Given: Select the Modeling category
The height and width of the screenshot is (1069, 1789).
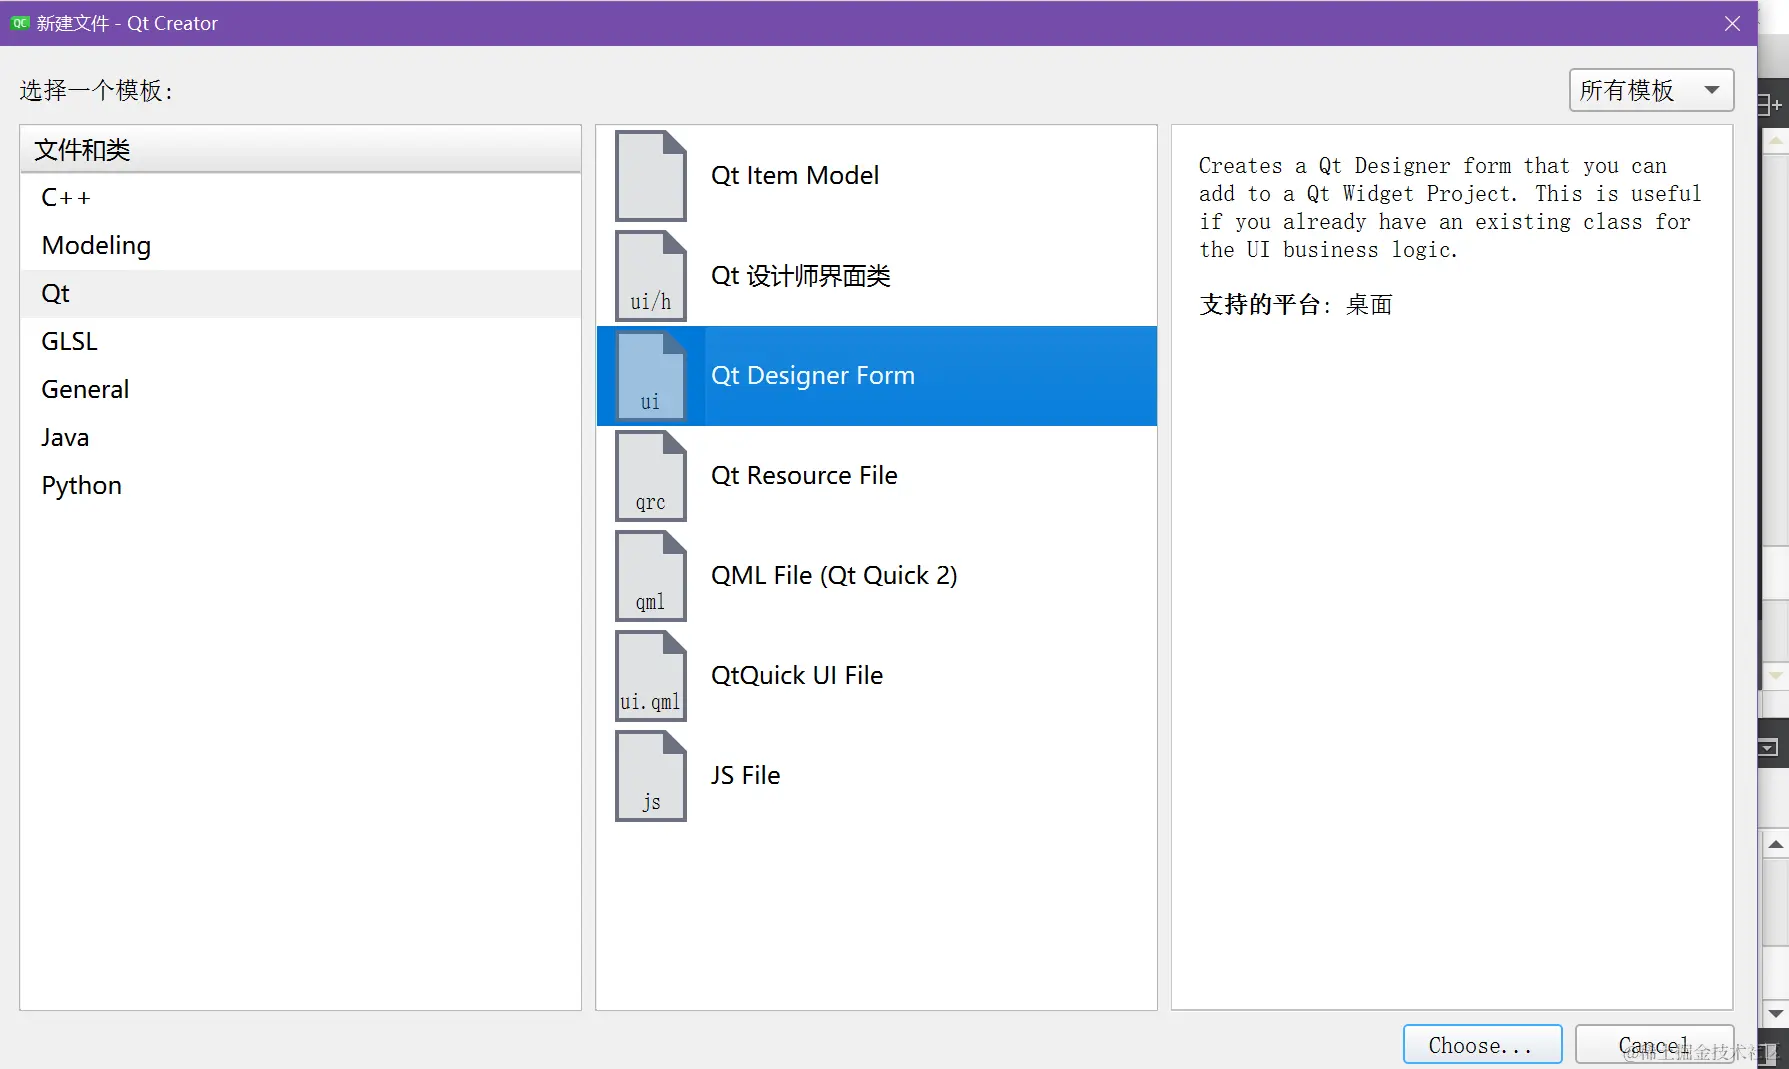Looking at the screenshot, I should (x=300, y=246).
